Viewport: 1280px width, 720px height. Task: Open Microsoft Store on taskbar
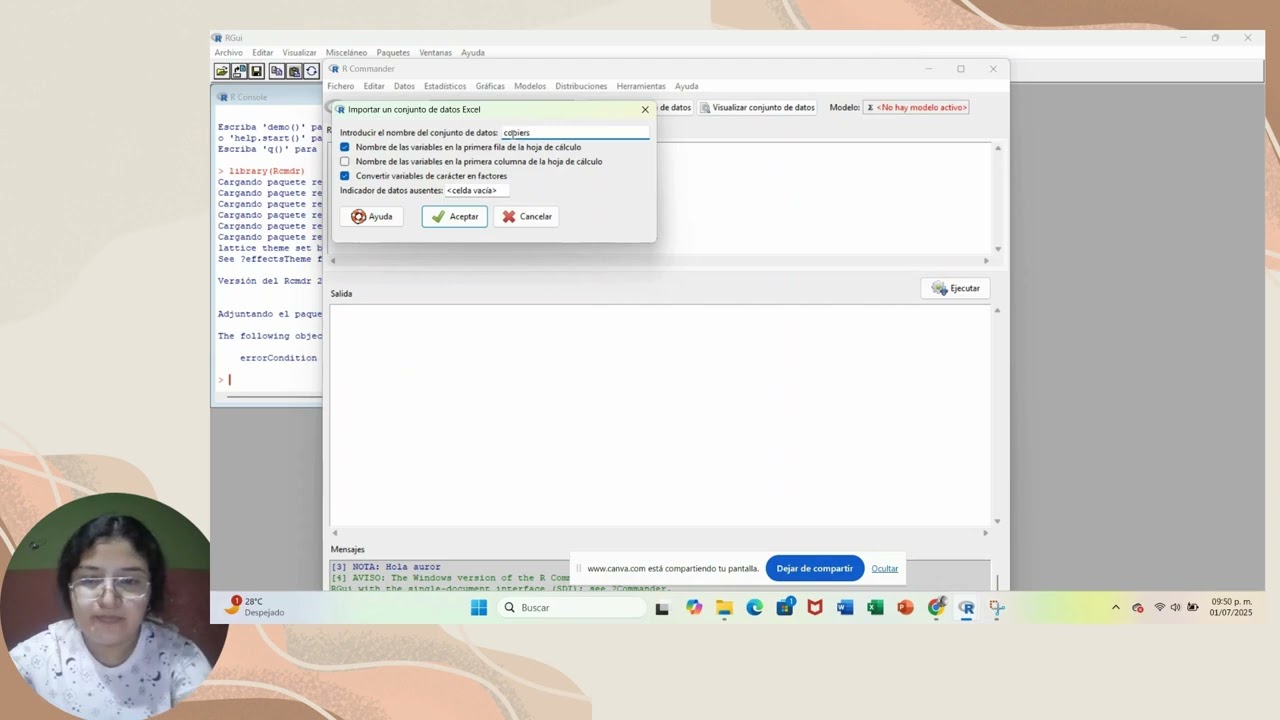(x=785, y=607)
